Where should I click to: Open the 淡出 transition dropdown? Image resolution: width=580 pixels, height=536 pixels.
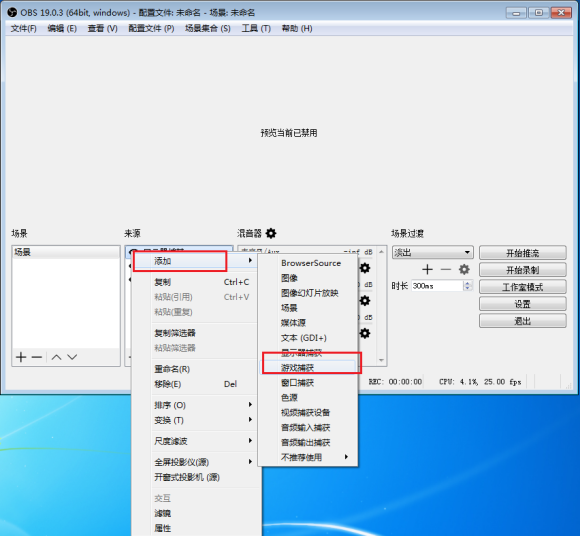point(432,253)
